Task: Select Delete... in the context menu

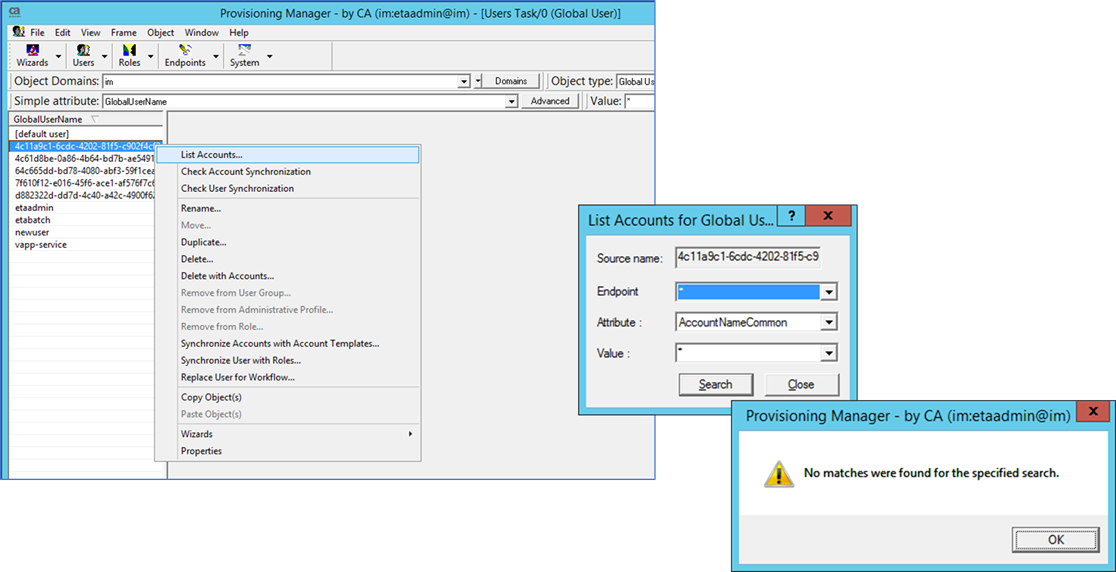Action: click(x=288, y=259)
